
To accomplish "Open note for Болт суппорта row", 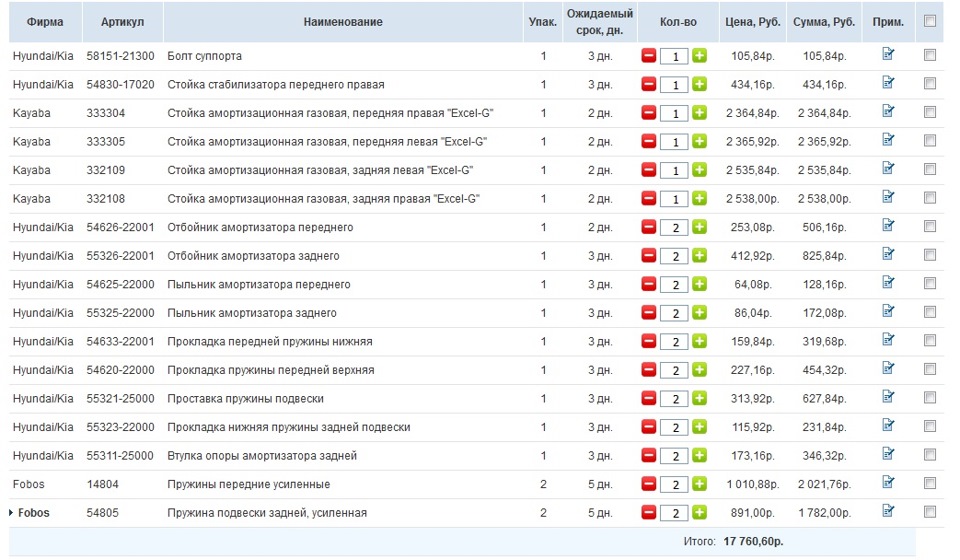I will pyautogui.click(x=888, y=54).
